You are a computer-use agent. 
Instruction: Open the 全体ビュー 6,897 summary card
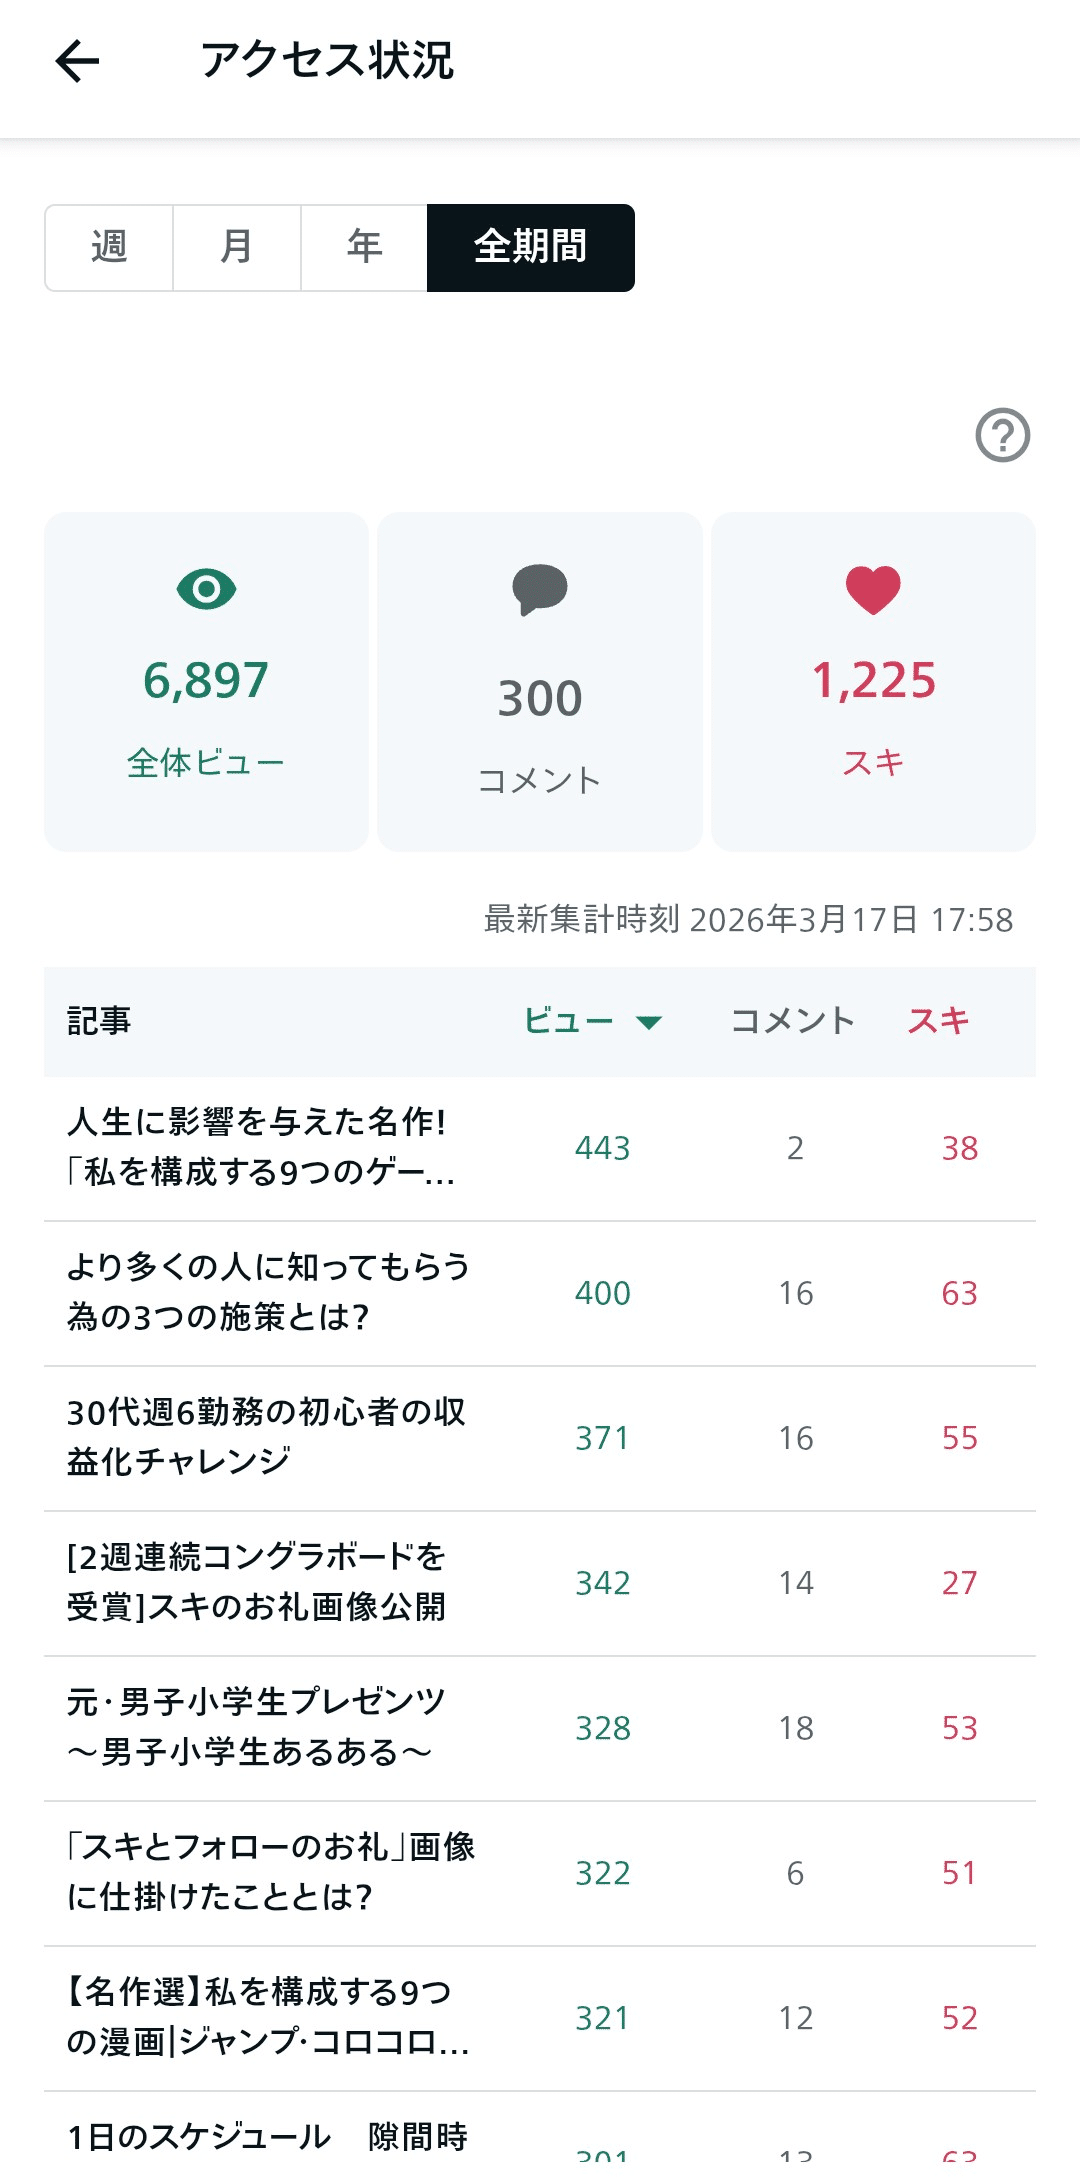pos(206,682)
